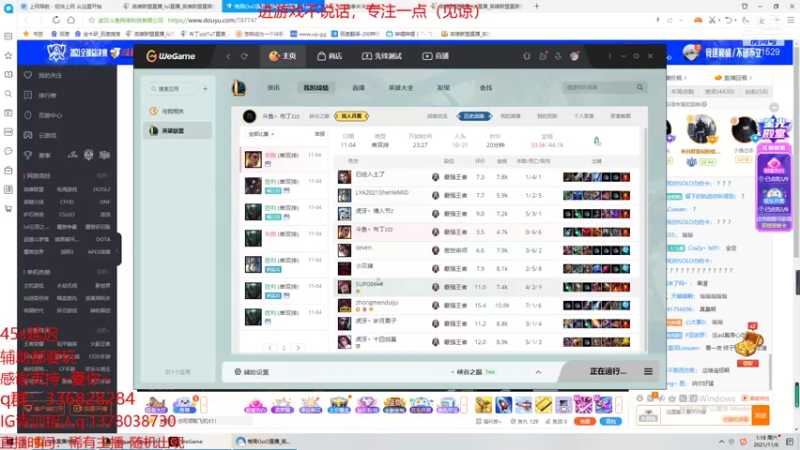The image size is (800, 450).
Task: Click the browser sidebar search magnifier icon
Action: point(8,94)
